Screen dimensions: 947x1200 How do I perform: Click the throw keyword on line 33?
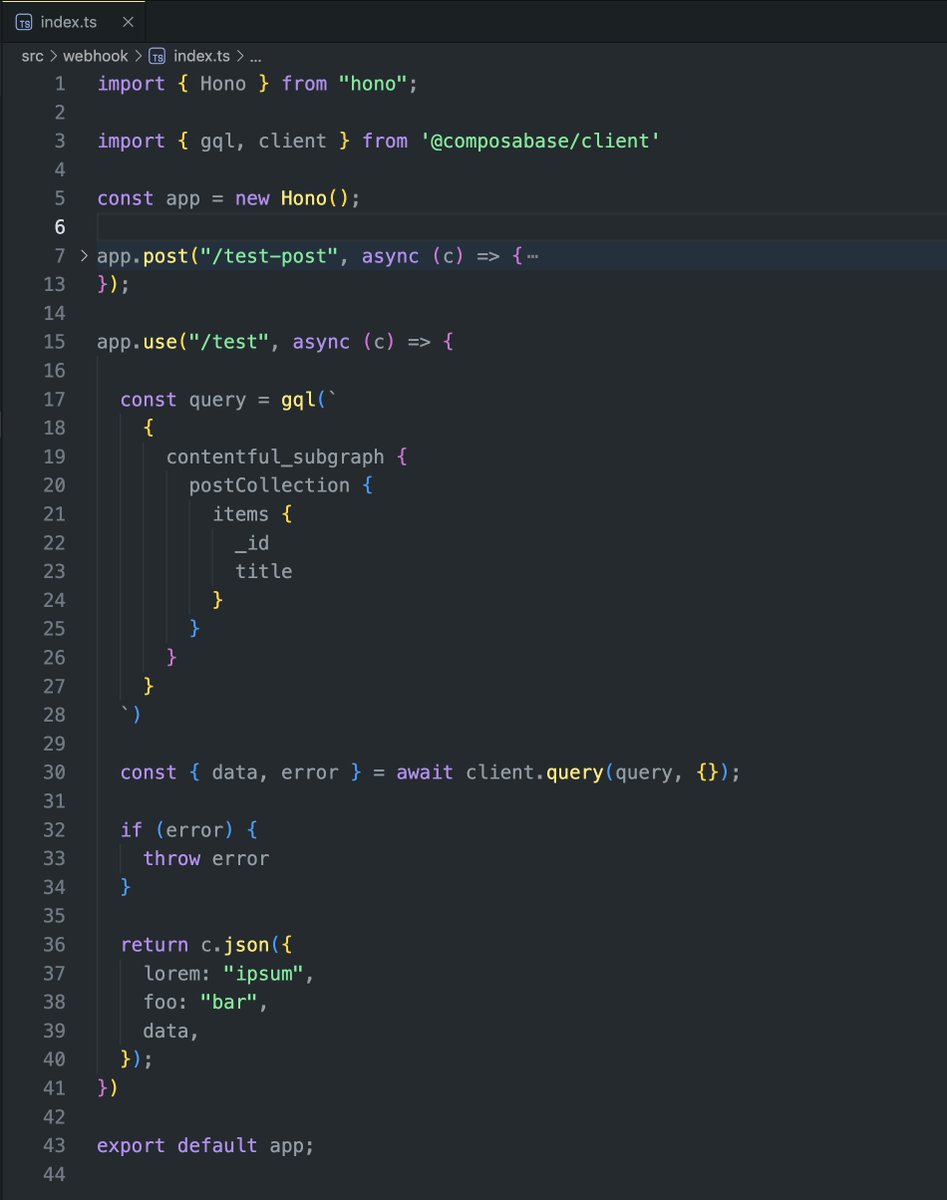[171, 858]
